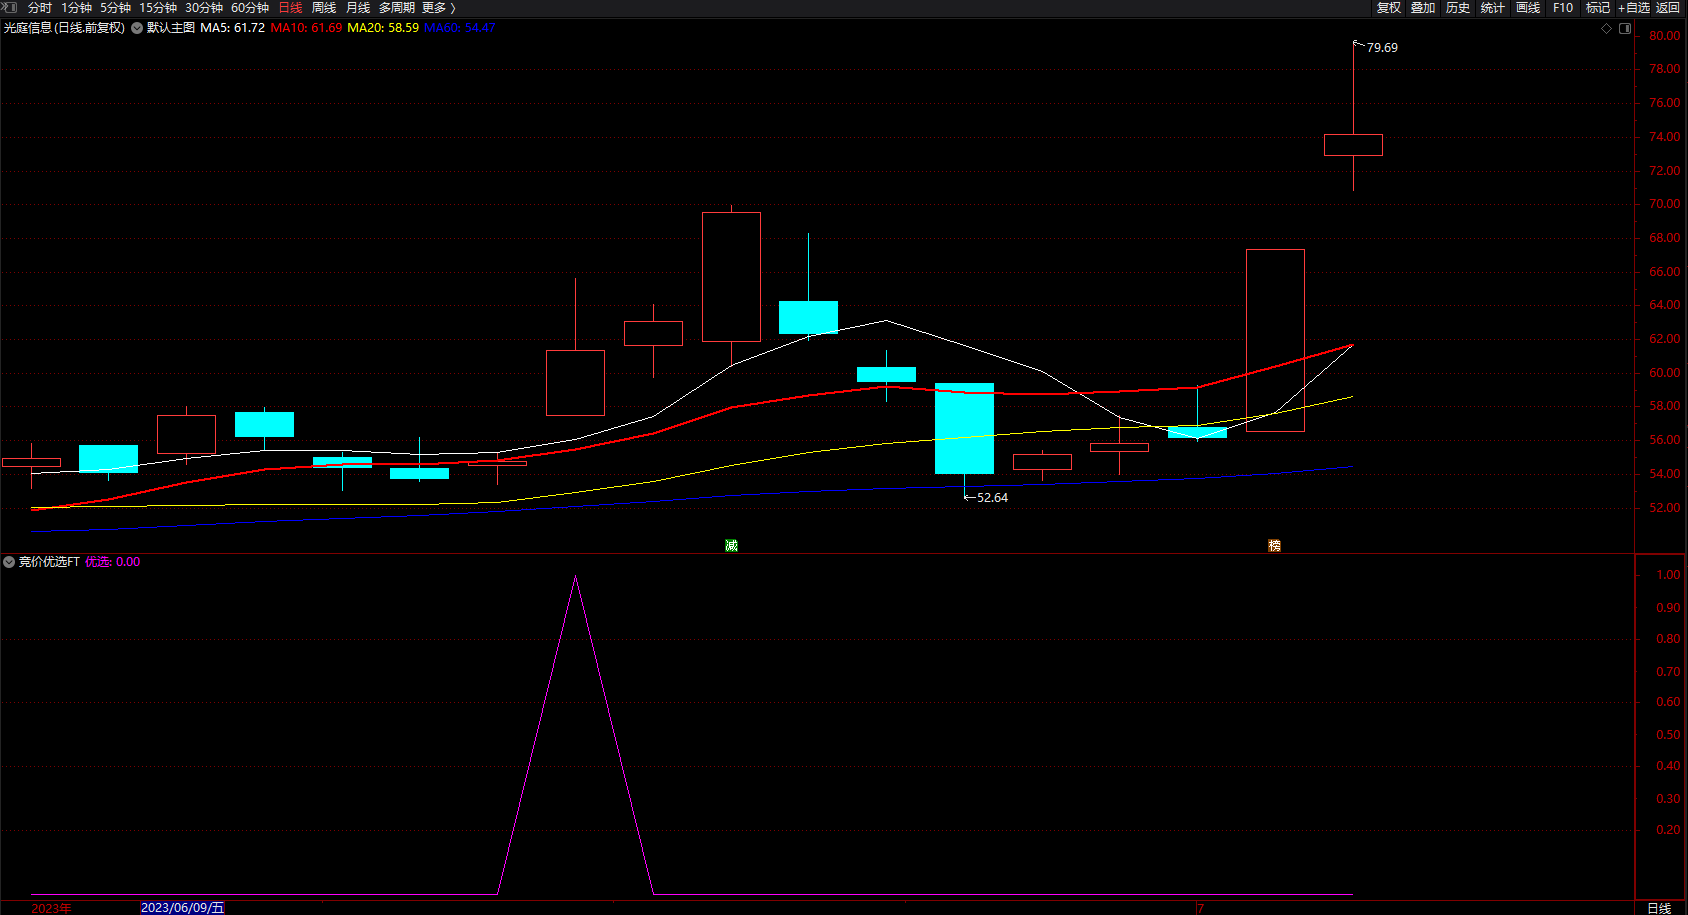
Task: Switch to 5分钟 period
Action: pos(115,8)
